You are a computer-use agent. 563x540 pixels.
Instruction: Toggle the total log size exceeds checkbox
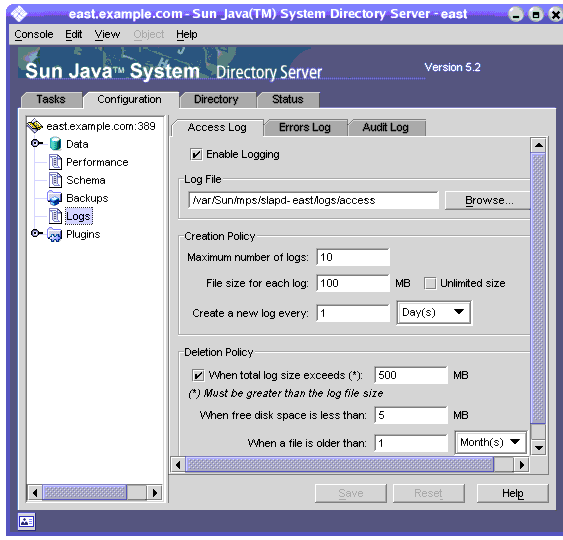tap(198, 375)
